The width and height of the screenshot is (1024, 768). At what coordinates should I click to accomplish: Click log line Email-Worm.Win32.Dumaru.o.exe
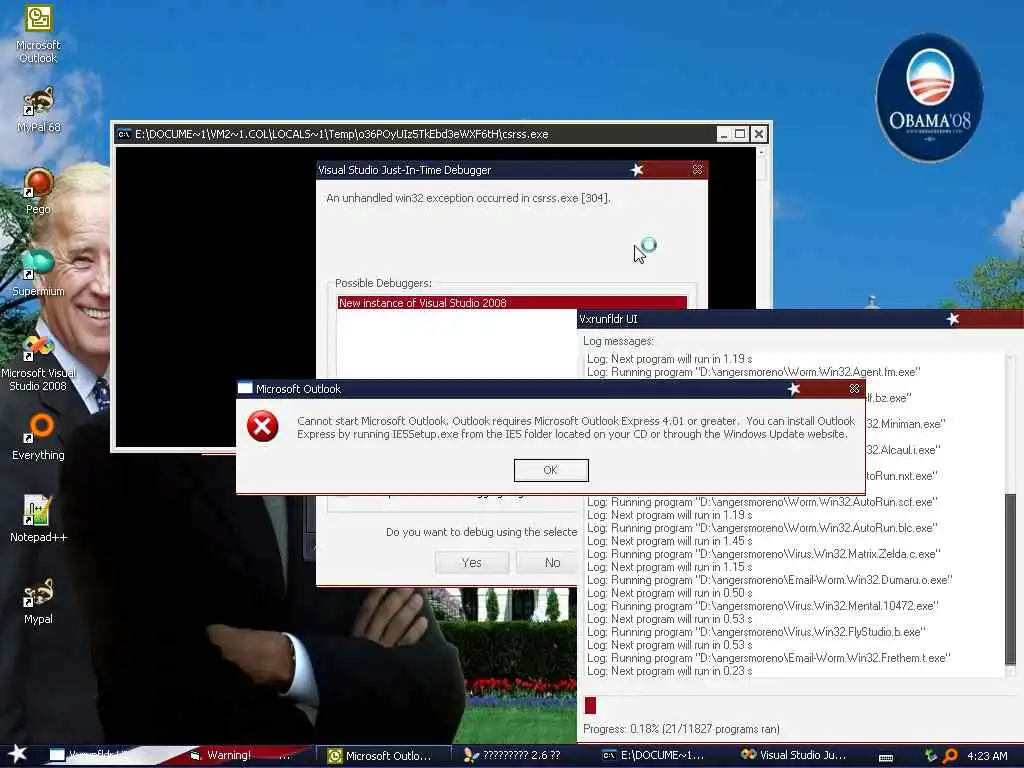[x=769, y=580]
